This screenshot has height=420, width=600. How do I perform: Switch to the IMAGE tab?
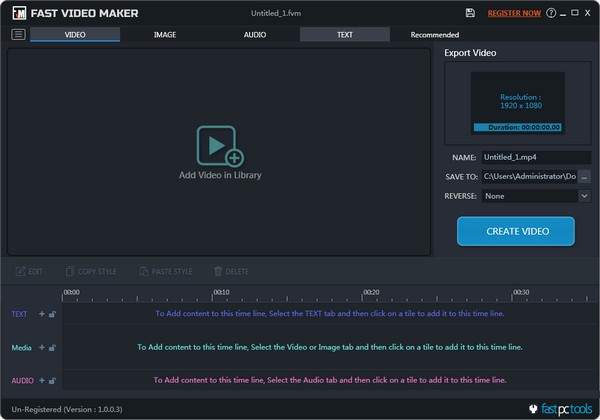coord(165,34)
